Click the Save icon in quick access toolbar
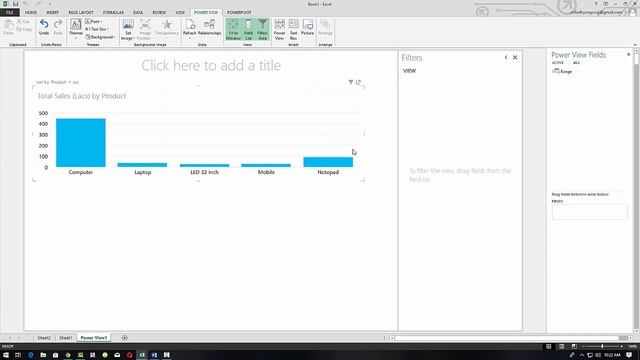This screenshot has height=360, width=640. tap(16, 4)
